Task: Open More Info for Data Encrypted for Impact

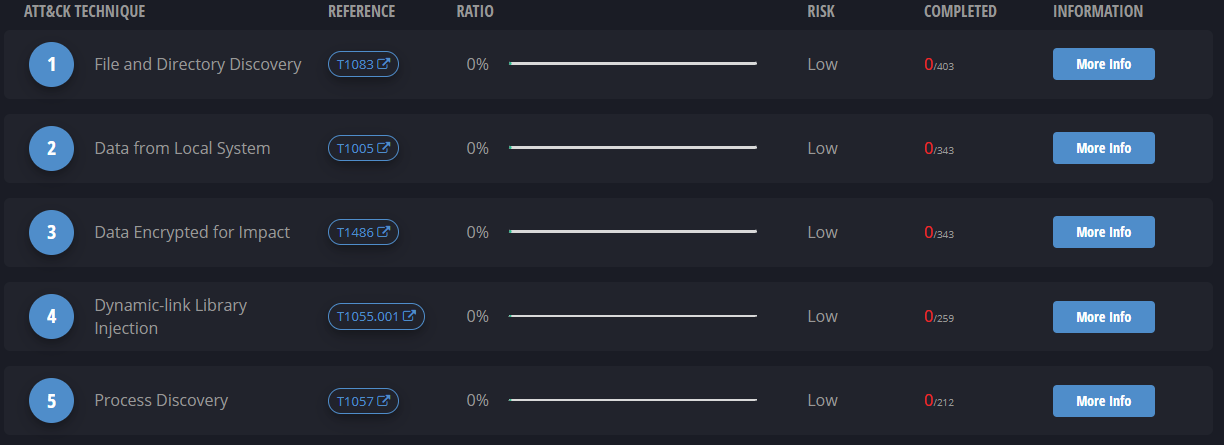Action: pos(1104,232)
